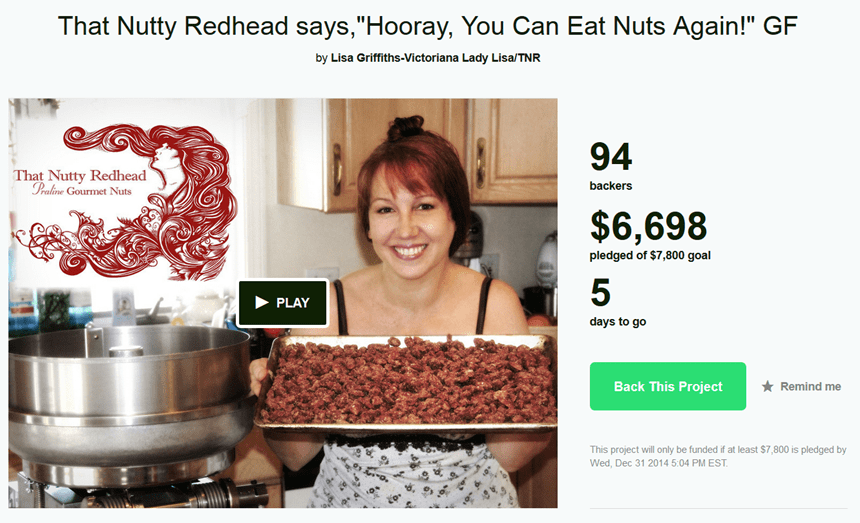Viewport: 860px width, 523px height.
Task: Click the star icon beside Remind me
Action: pyautogui.click(x=767, y=386)
